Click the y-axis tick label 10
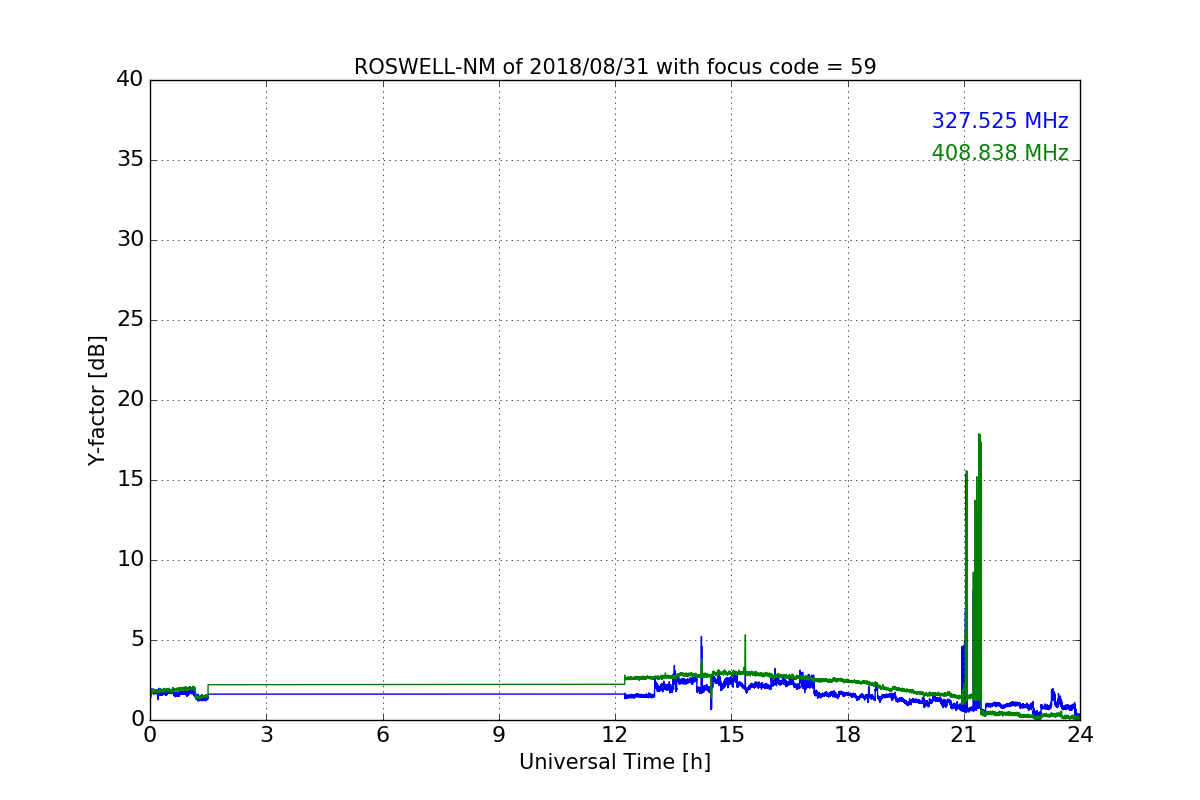 tap(130, 560)
